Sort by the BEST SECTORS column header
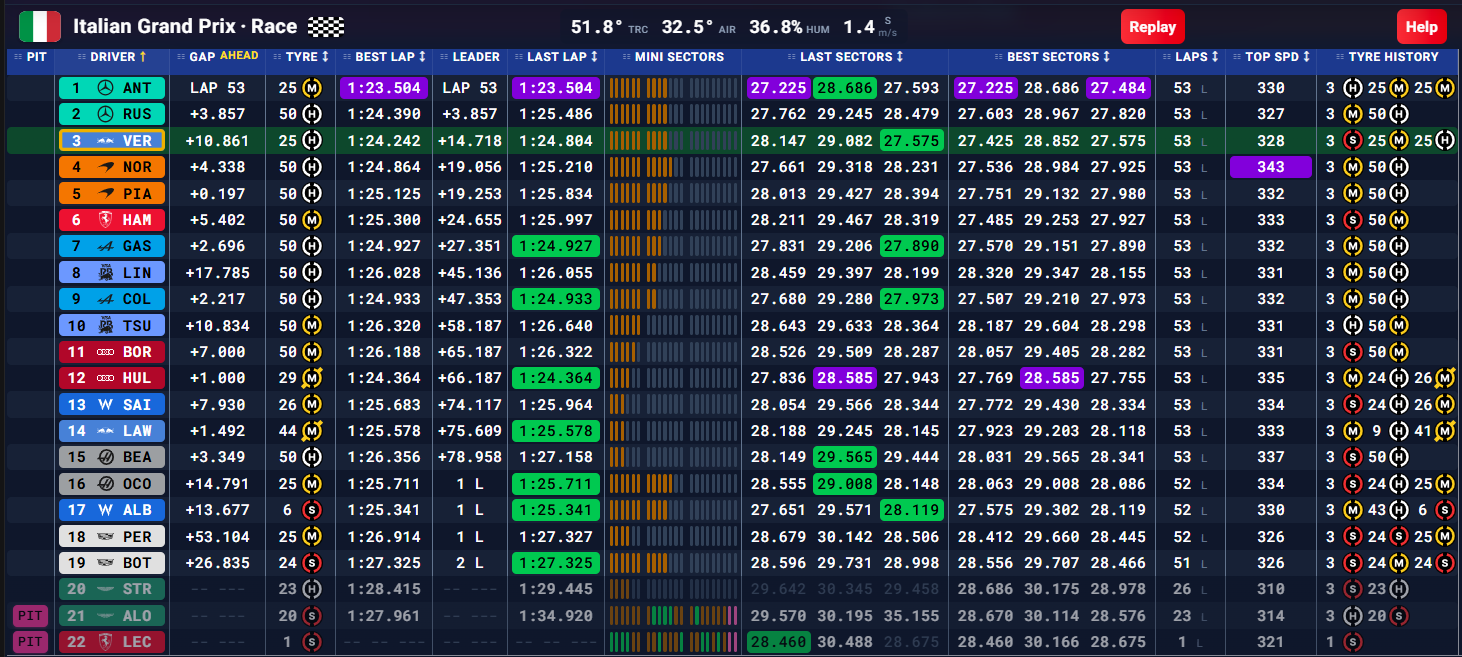 click(1053, 57)
